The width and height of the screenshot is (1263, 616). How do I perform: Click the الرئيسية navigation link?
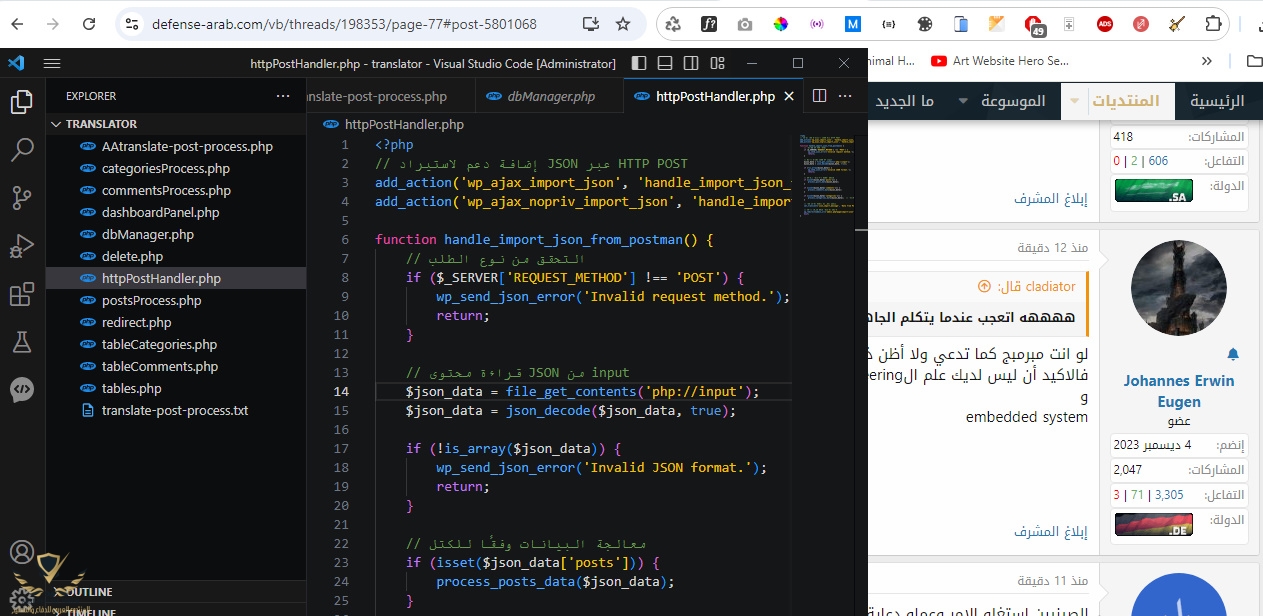coord(1217,101)
